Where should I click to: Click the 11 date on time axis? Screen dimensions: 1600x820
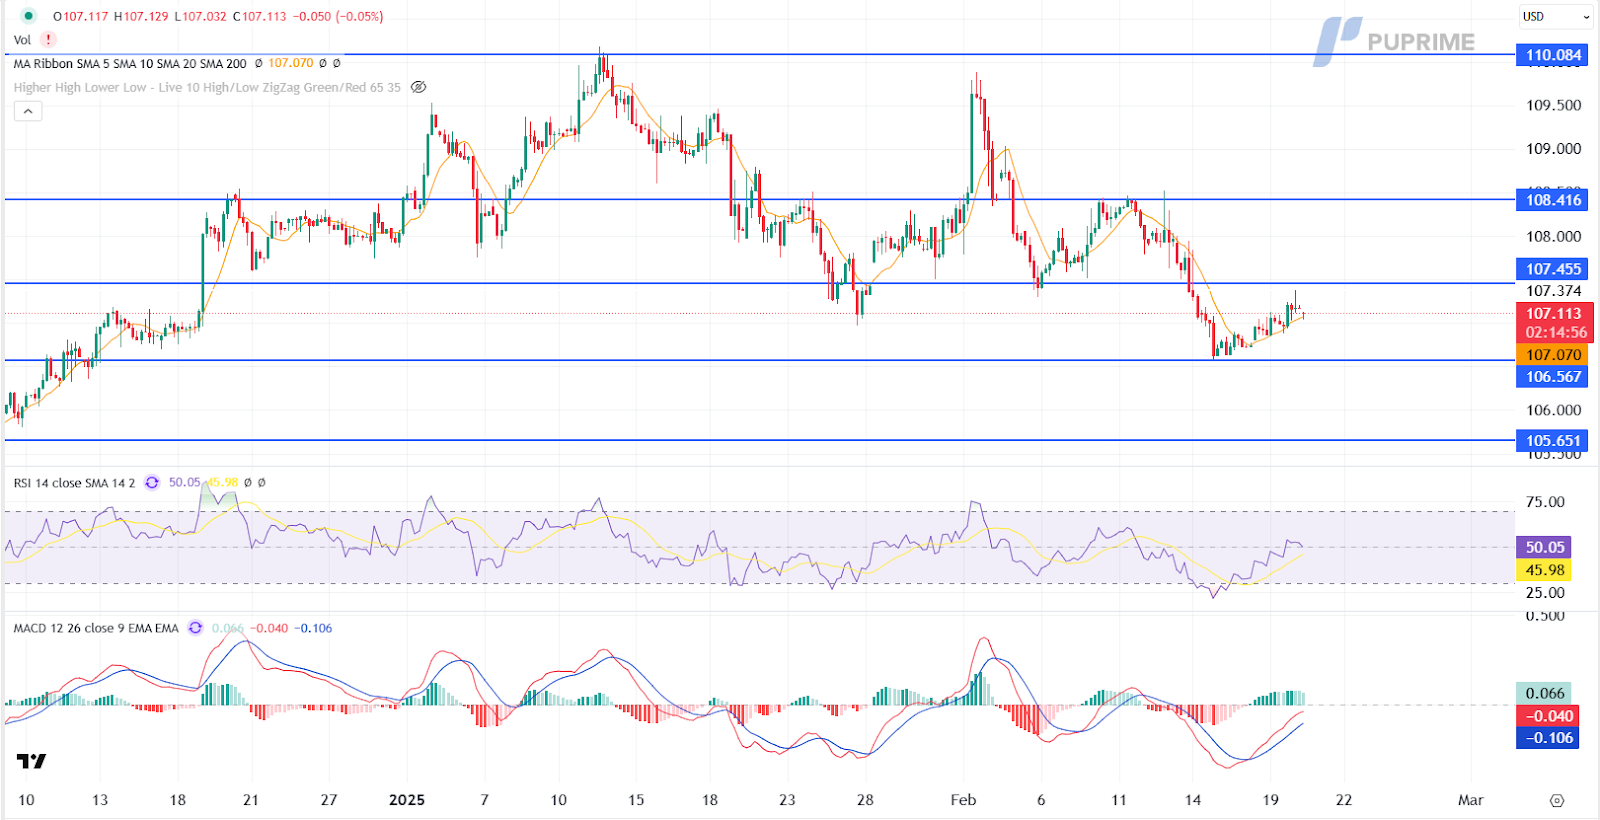[x=1119, y=800]
